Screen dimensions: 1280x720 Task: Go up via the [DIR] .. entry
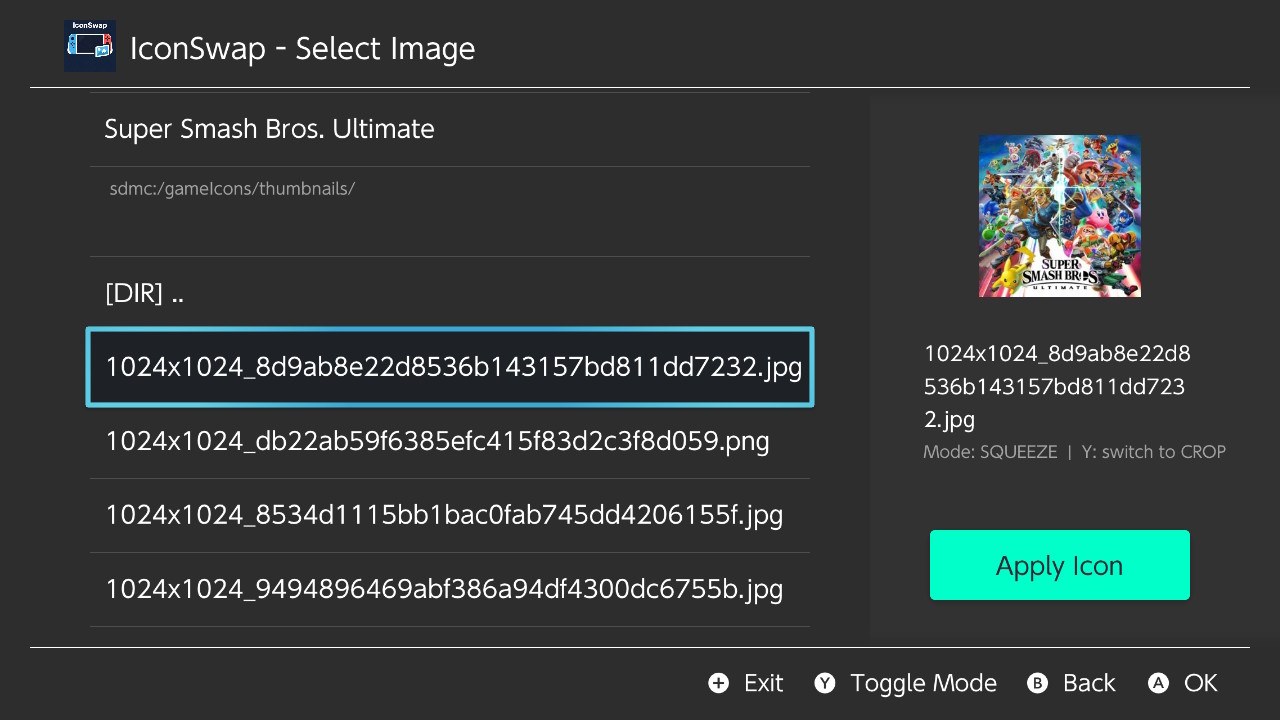(x=450, y=293)
